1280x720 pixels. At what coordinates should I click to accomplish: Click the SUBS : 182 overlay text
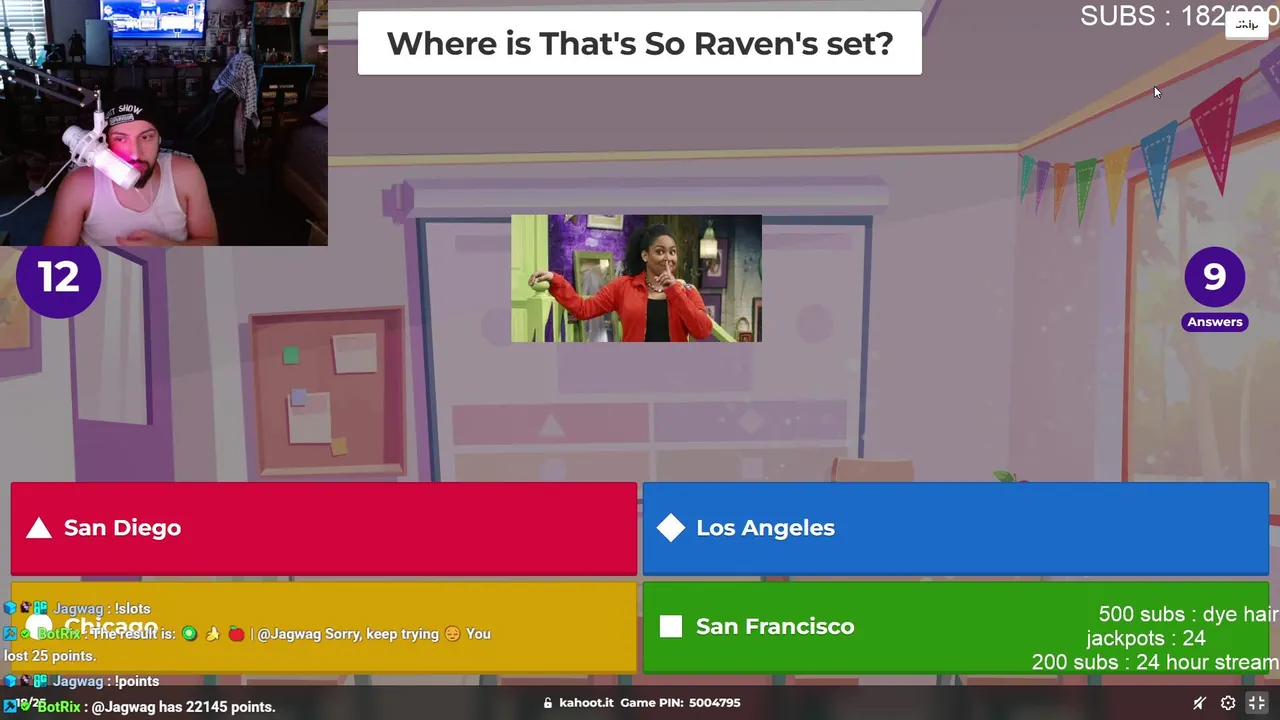(1178, 16)
